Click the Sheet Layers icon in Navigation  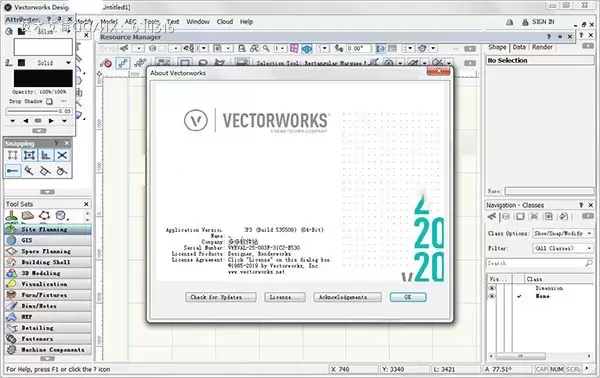tap(520, 217)
